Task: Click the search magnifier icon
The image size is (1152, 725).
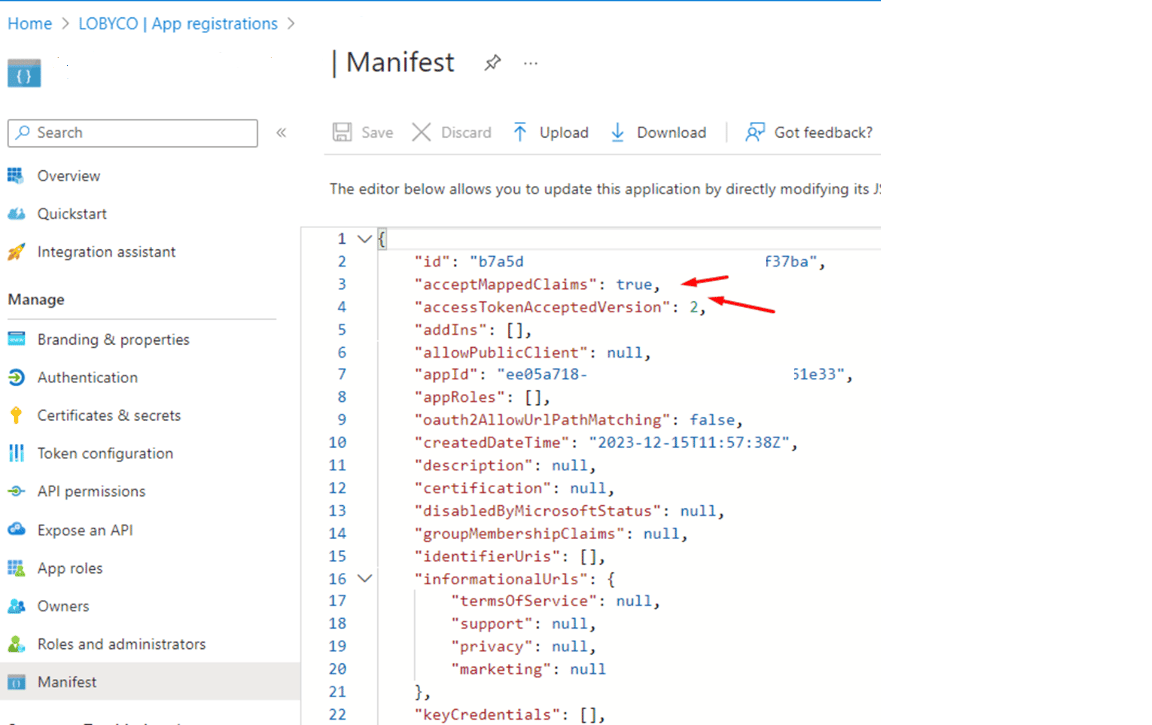Action: (23, 132)
